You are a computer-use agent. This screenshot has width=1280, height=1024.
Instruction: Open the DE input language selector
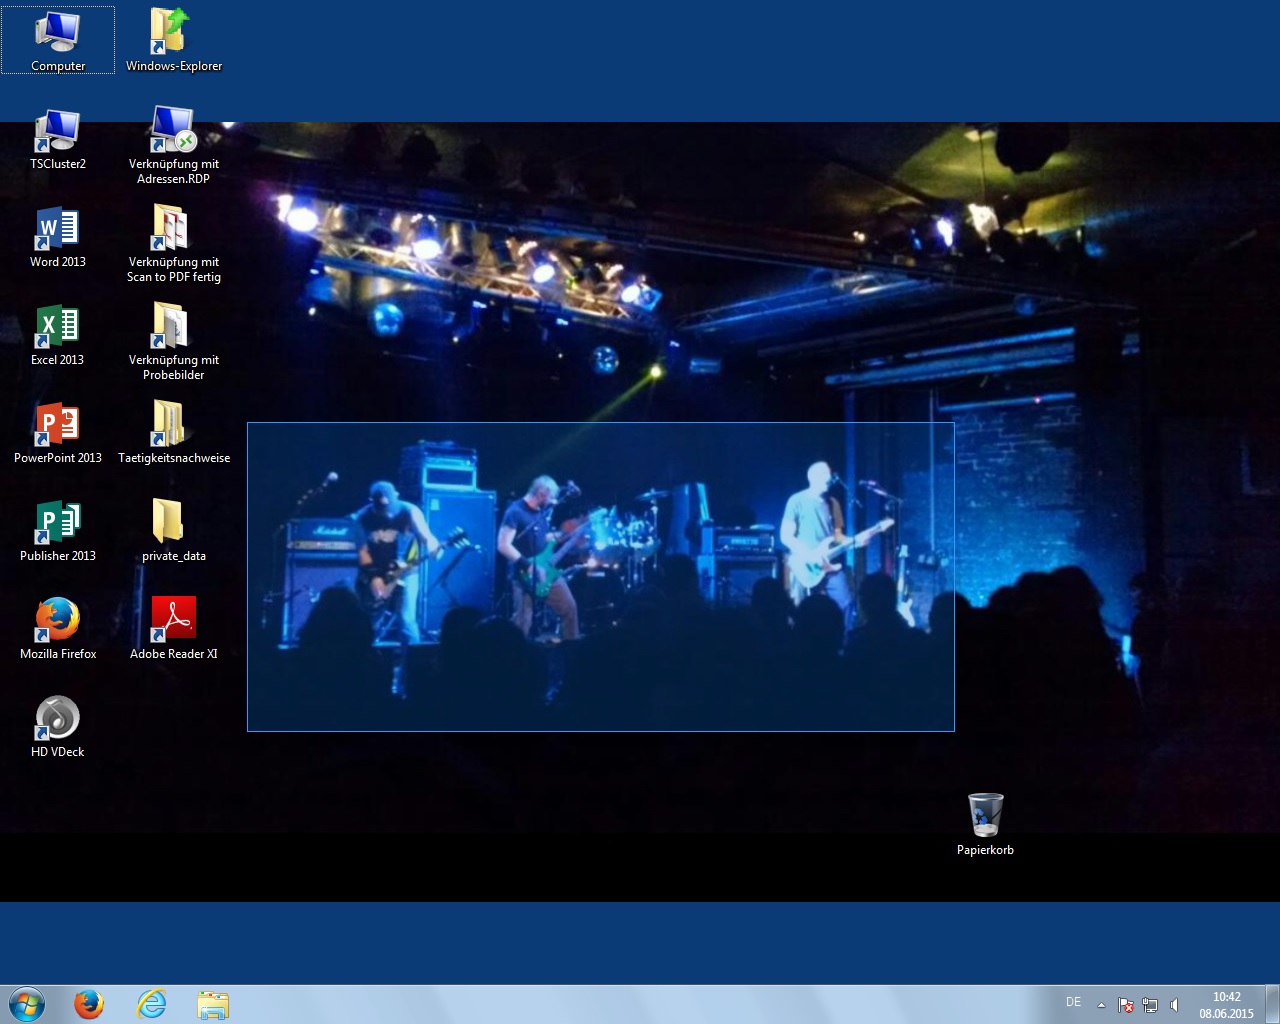point(1073,1002)
